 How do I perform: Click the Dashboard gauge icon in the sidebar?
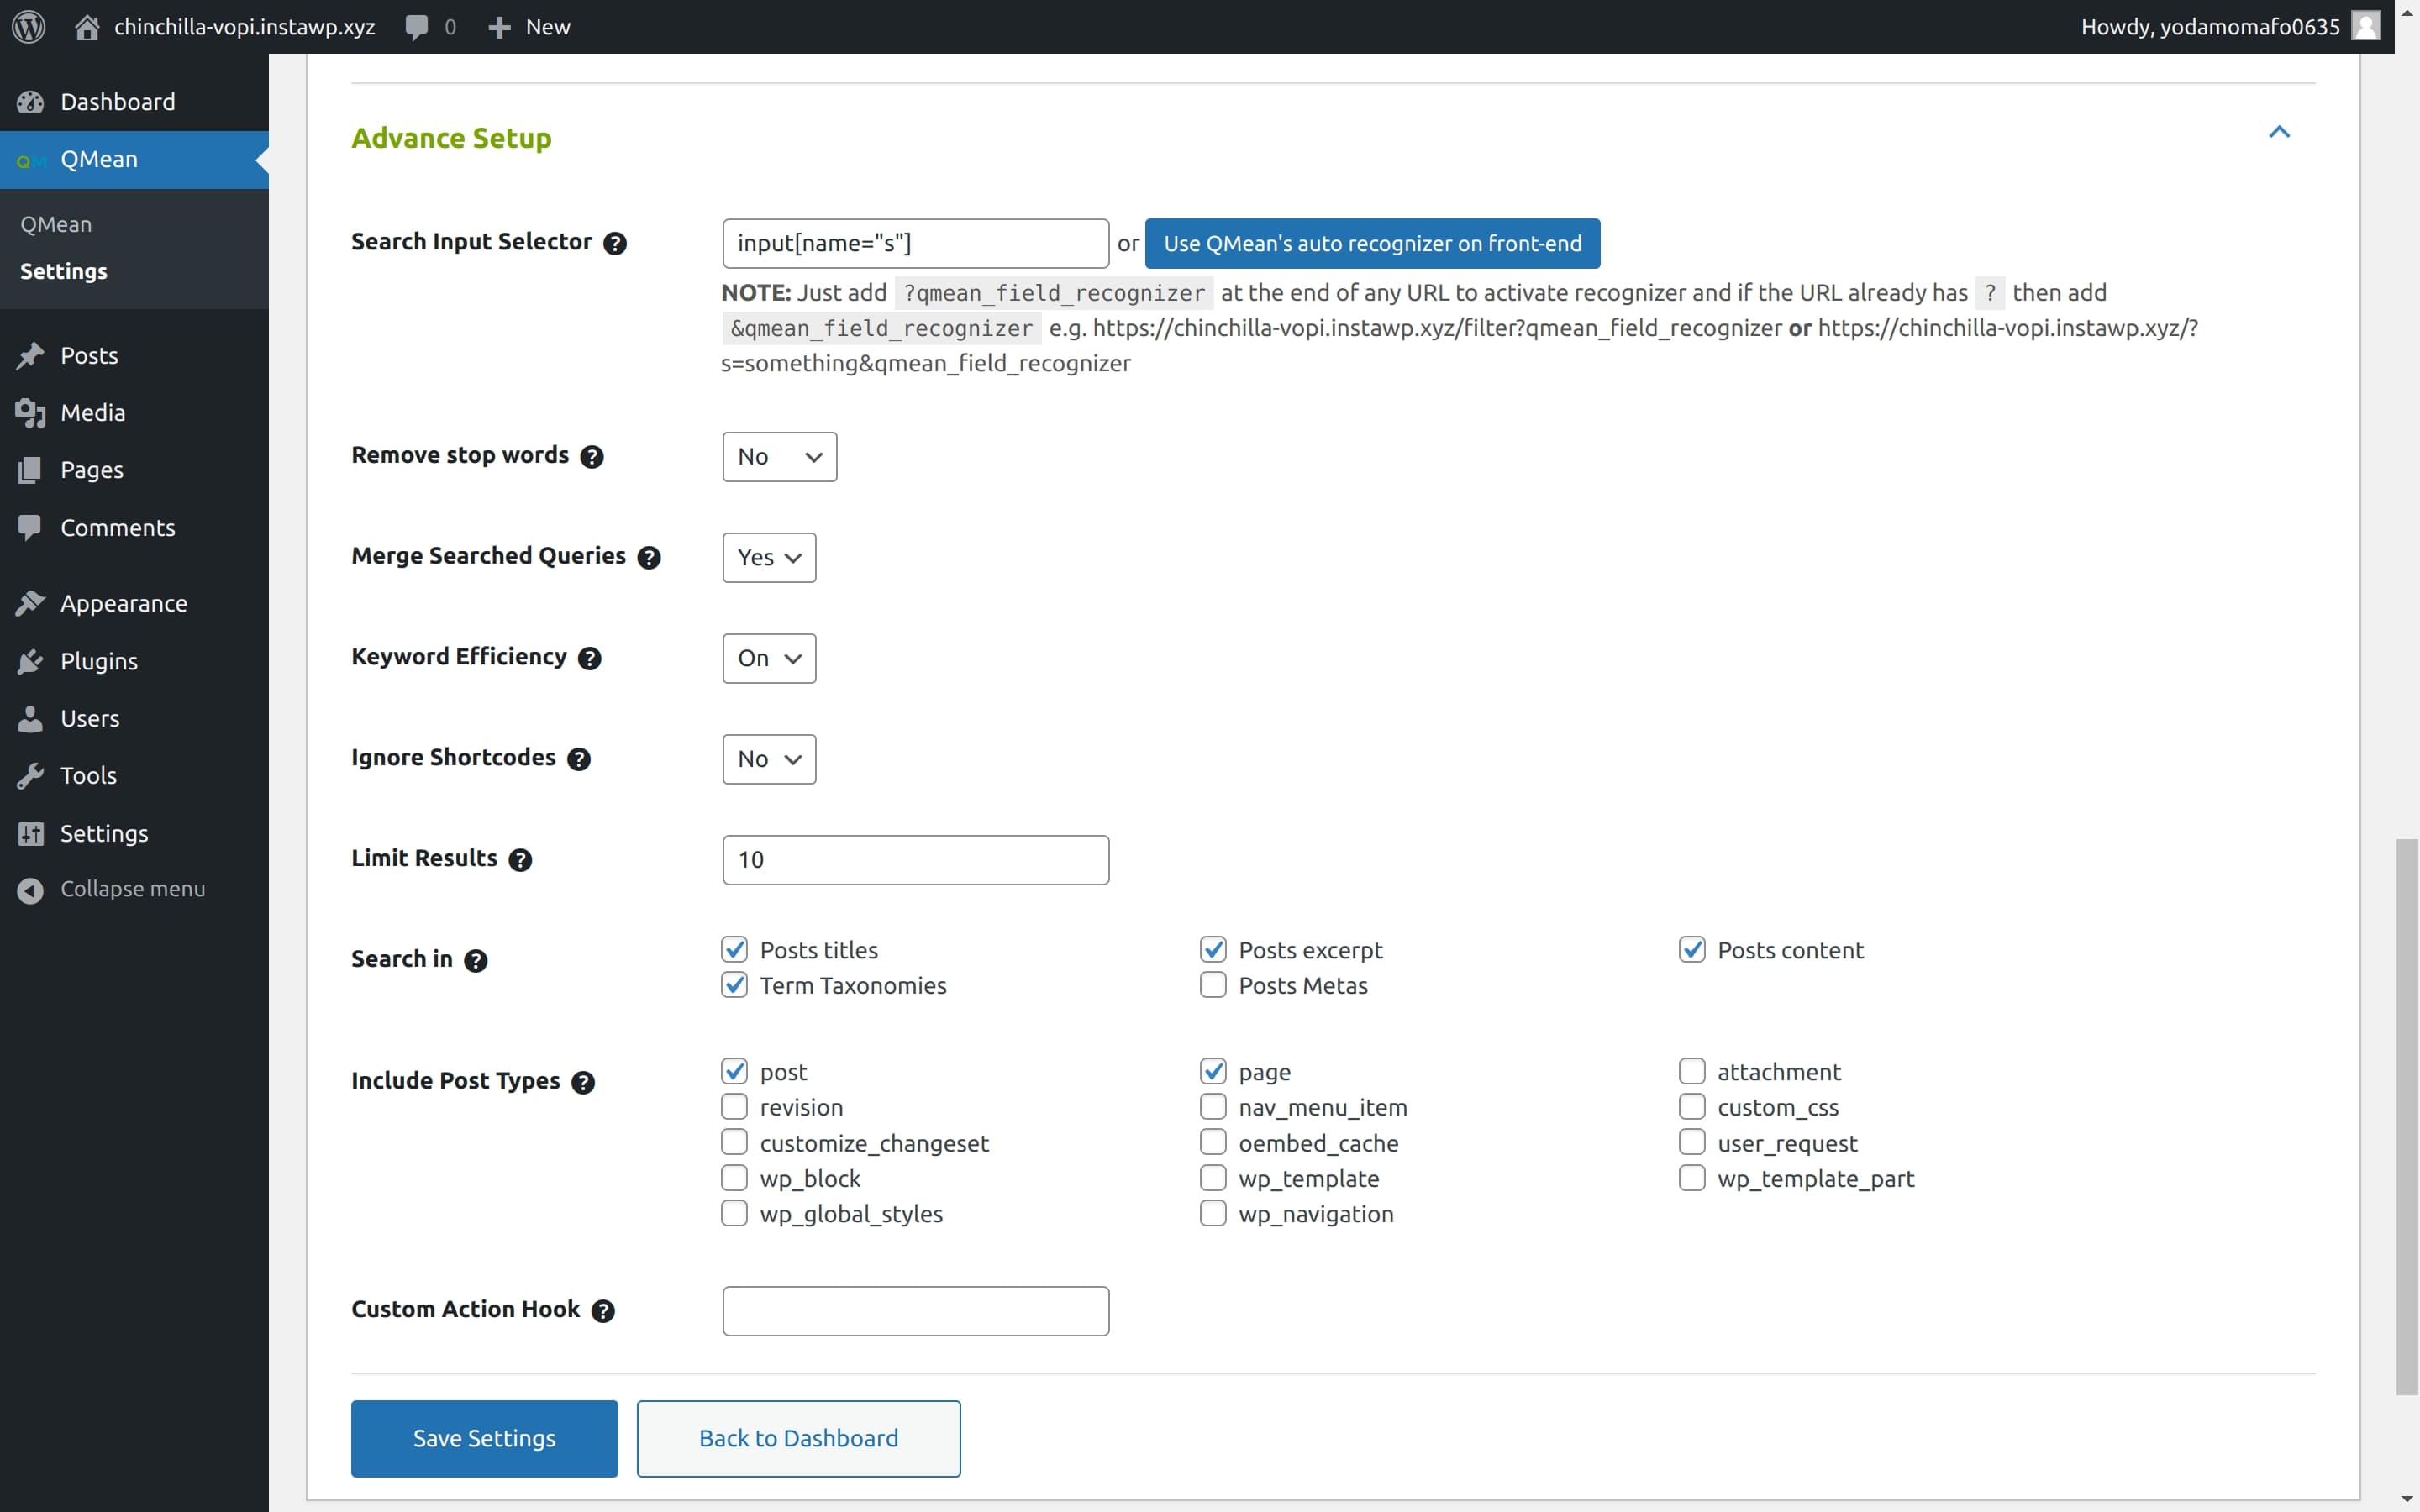click(30, 102)
